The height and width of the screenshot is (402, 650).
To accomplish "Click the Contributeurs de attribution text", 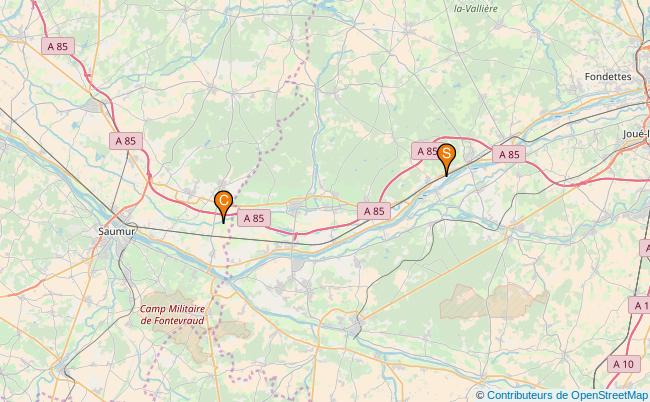I will (528, 395).
